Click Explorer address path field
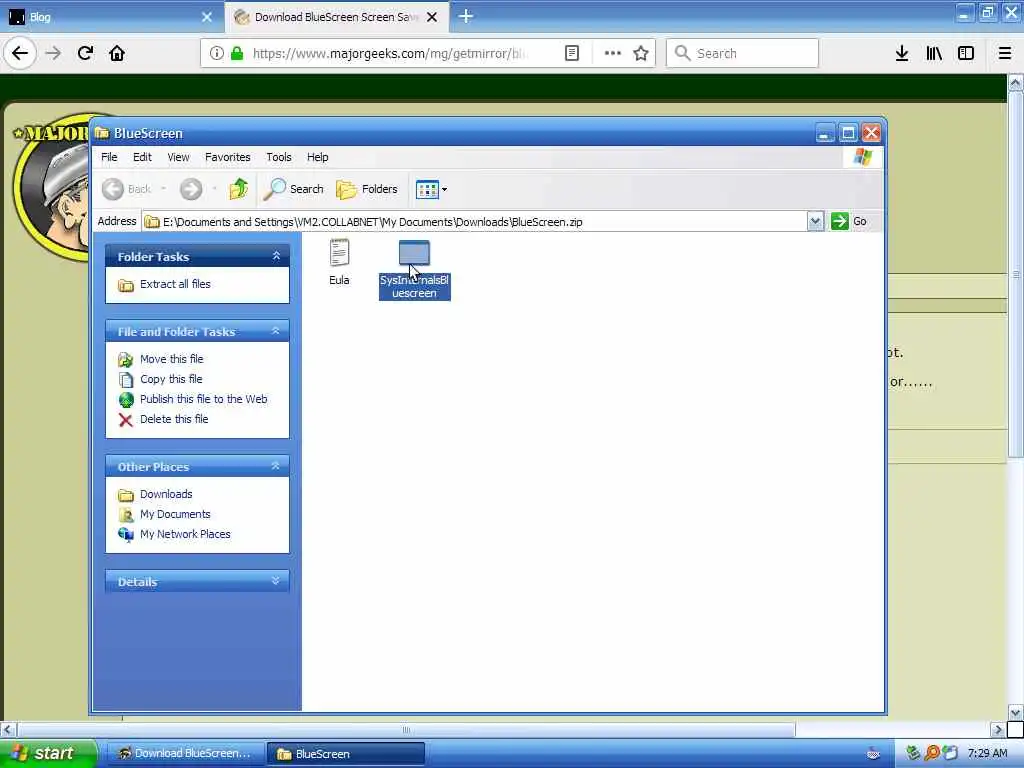 (x=475, y=221)
